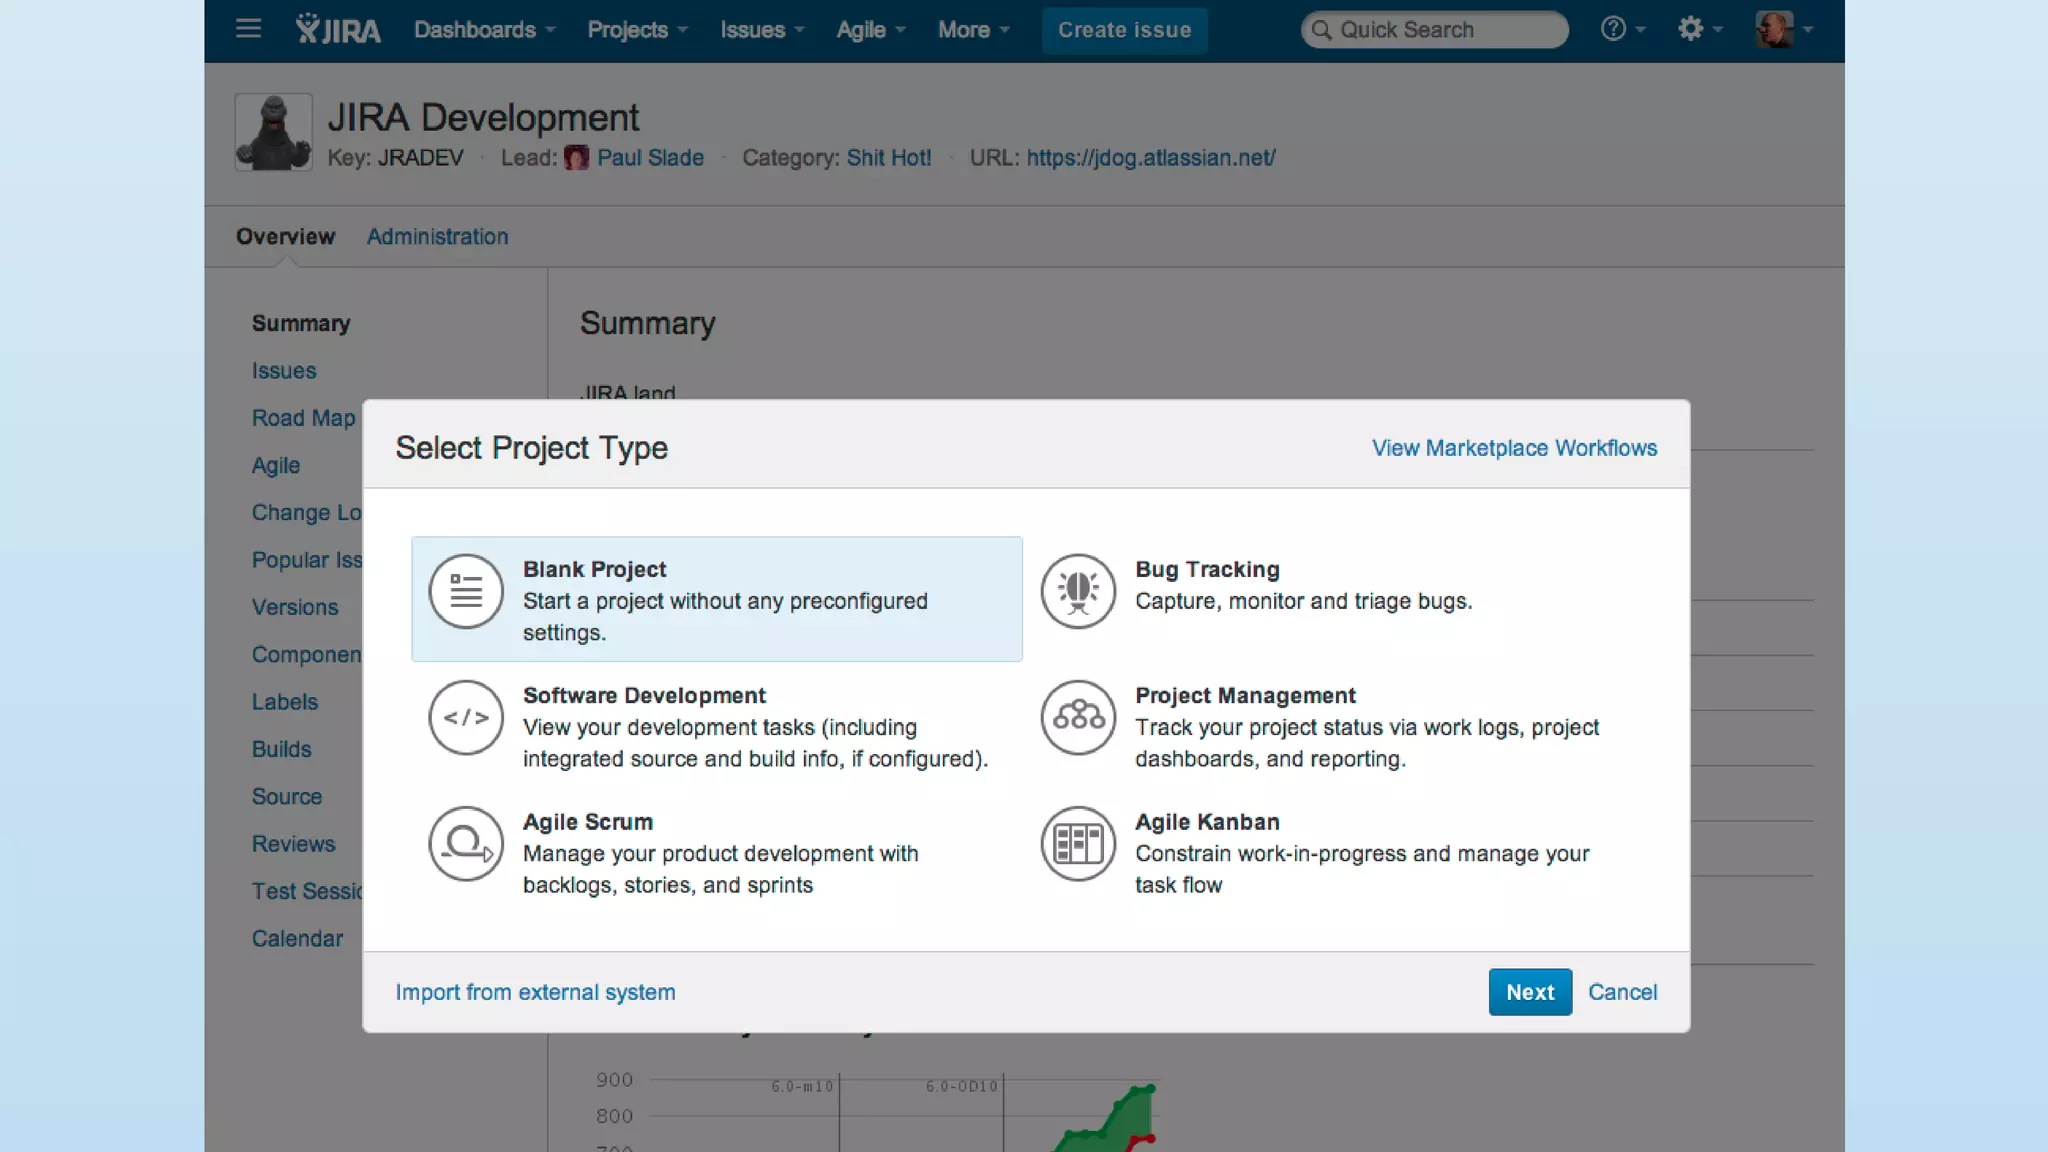Viewport: 2048px width, 1152px height.
Task: Open View Marketplace Workflows link
Action: [x=1513, y=448]
